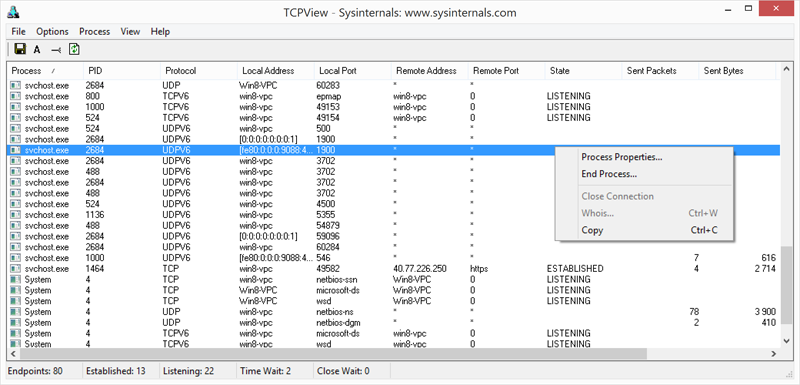Toggle address resolution with the A icon
The width and height of the screenshot is (800, 385).
click(37, 49)
